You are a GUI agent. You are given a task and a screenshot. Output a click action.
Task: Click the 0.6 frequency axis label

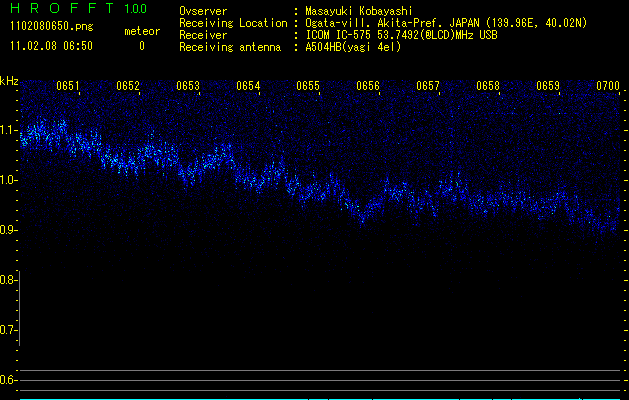pos(9,380)
